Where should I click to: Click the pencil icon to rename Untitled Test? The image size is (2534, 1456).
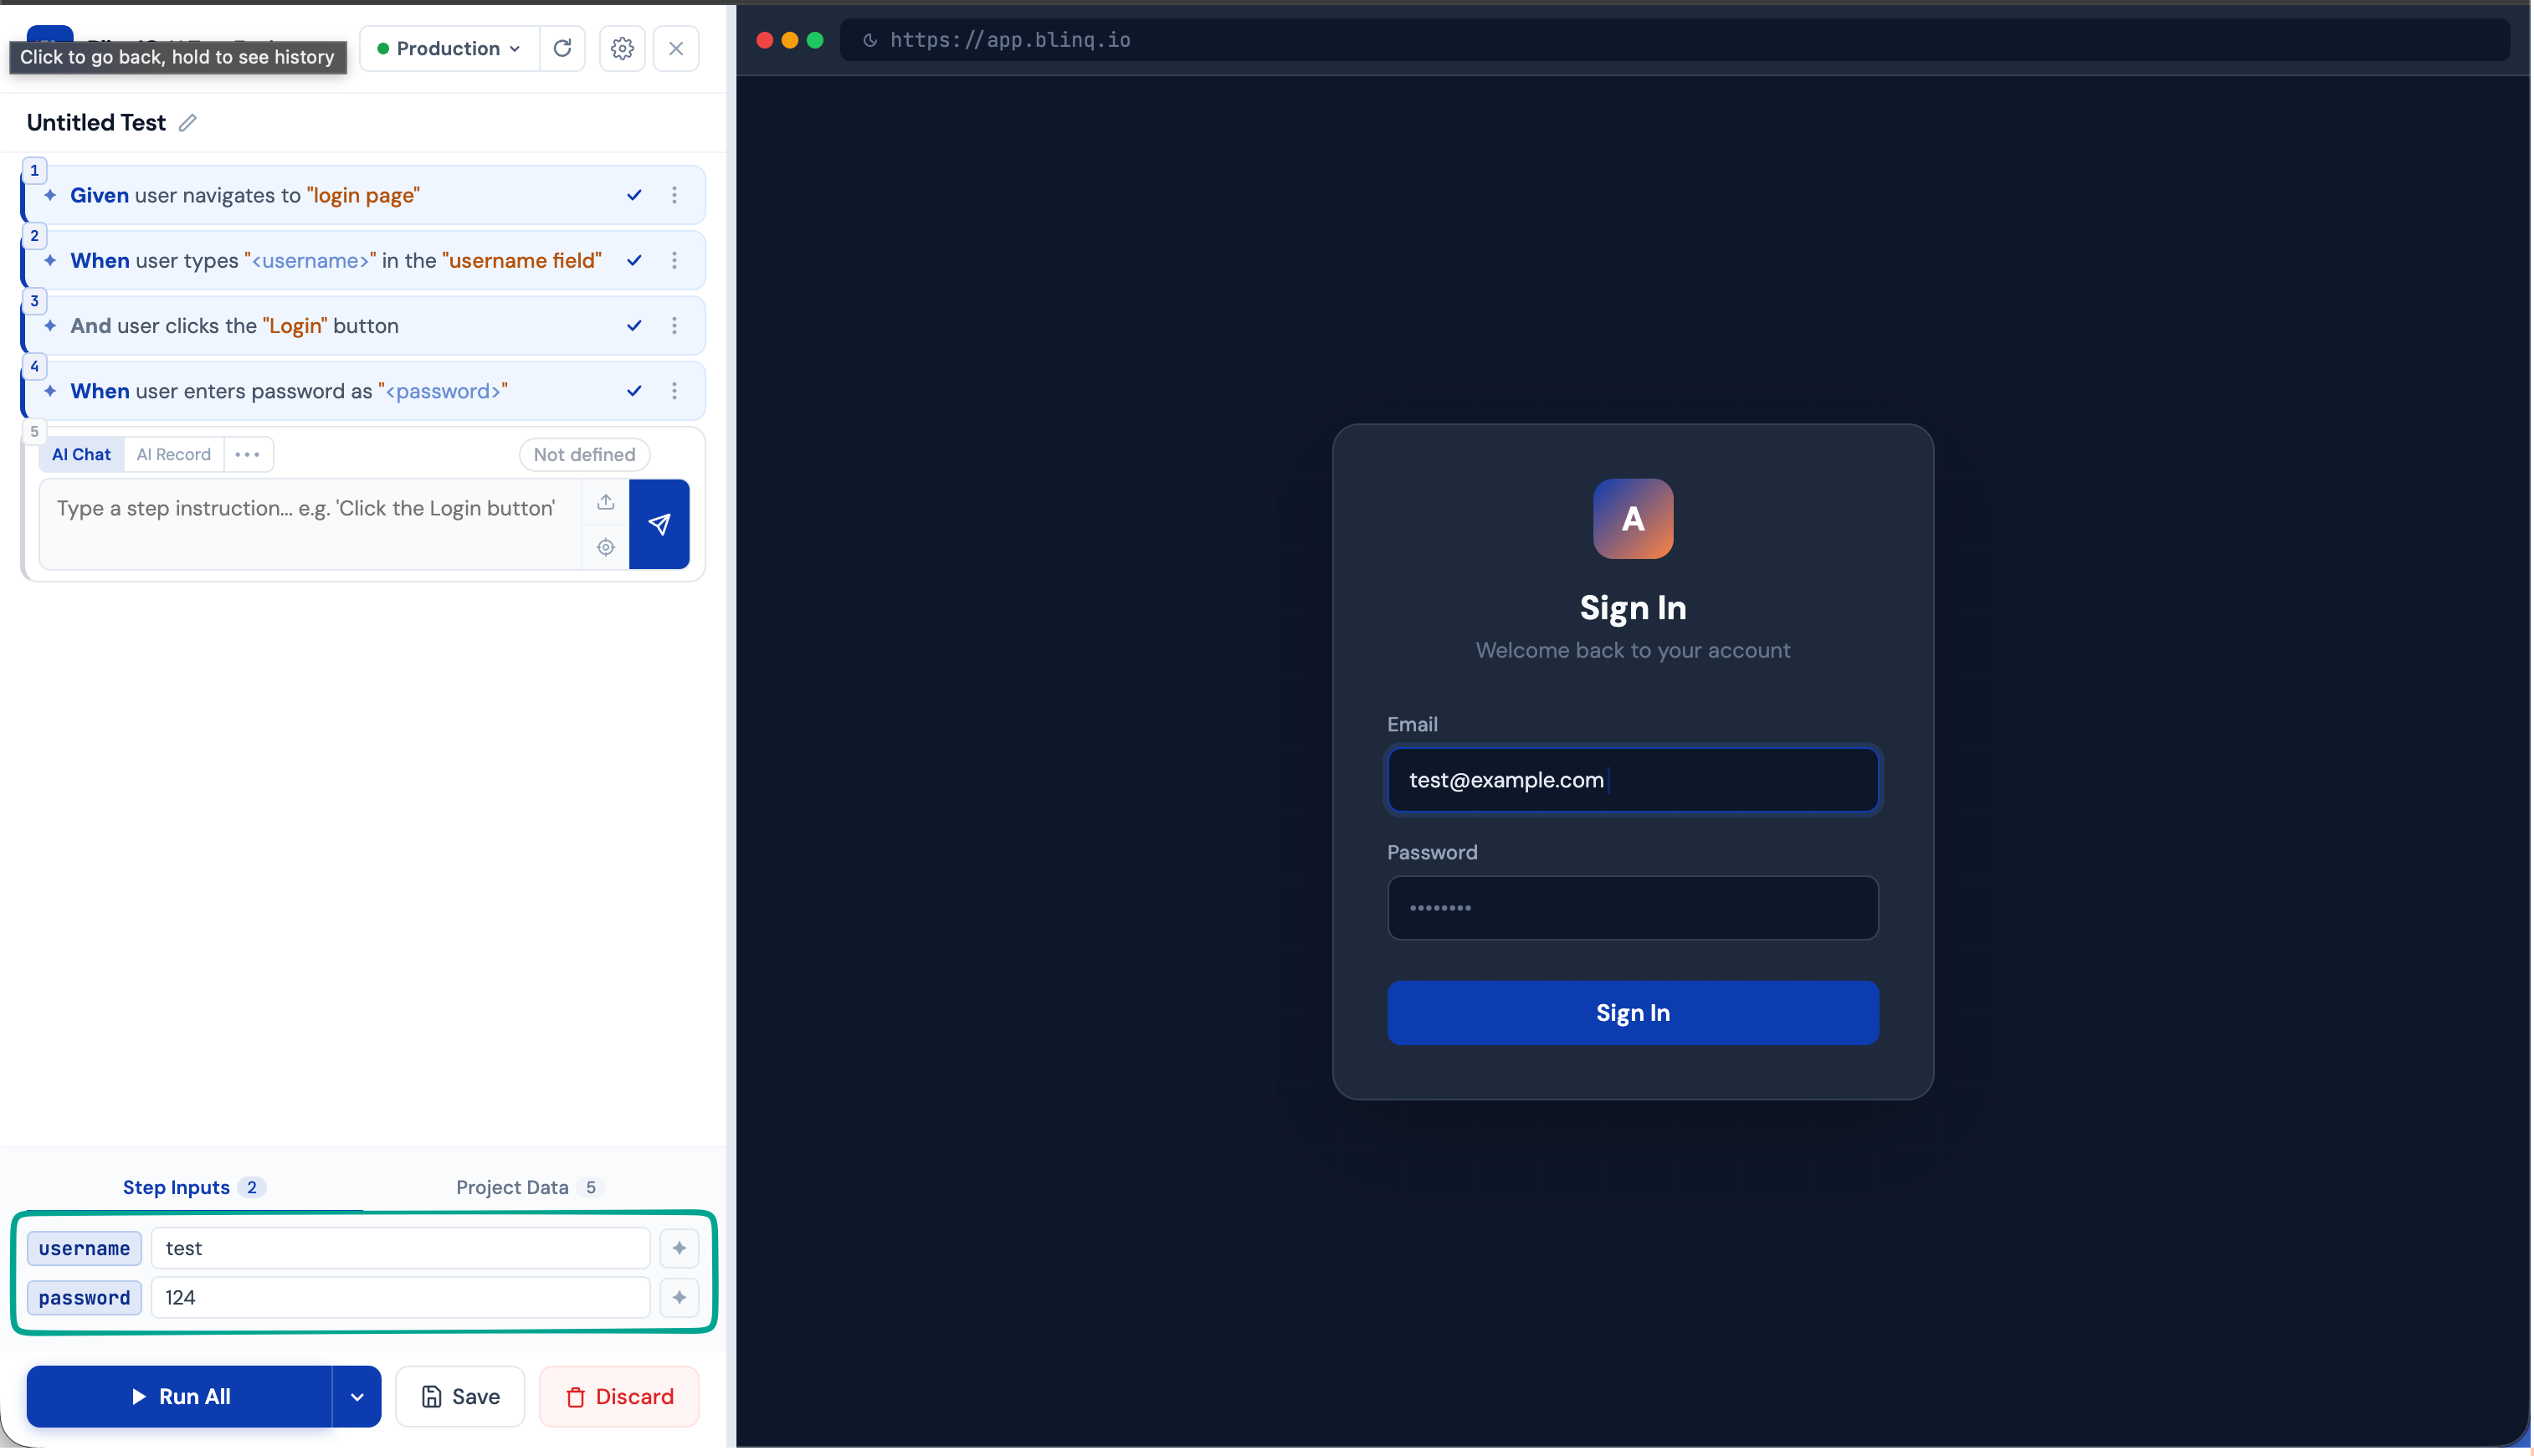tap(187, 123)
